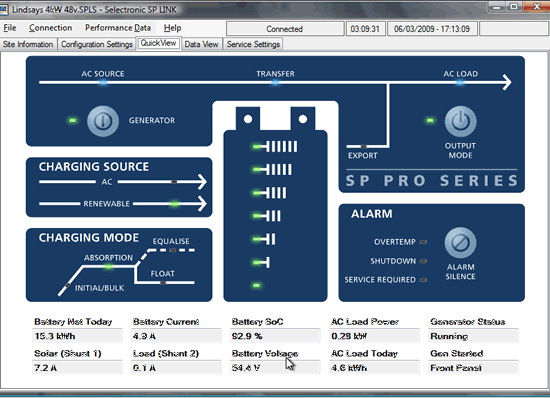
Task: Open the Performance Data menu
Action: coord(118,28)
